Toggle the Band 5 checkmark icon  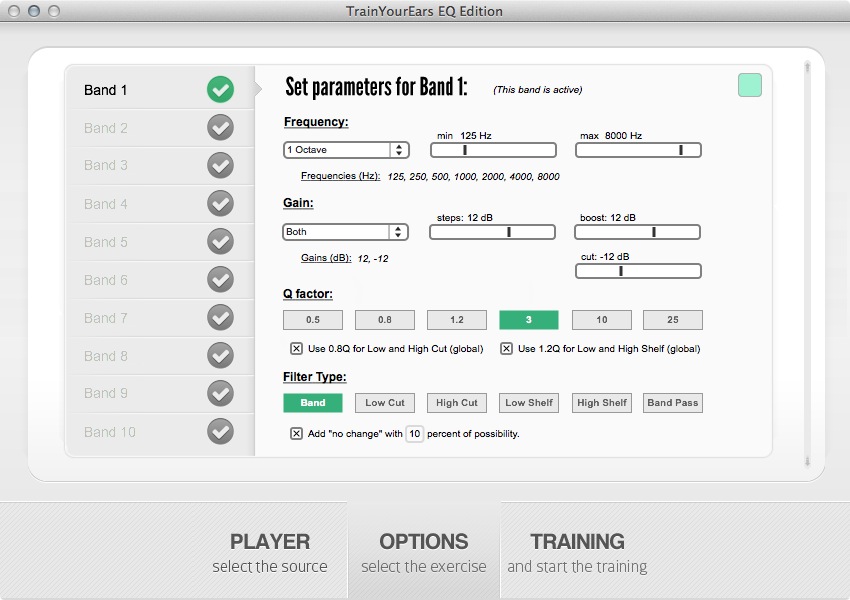pos(220,241)
